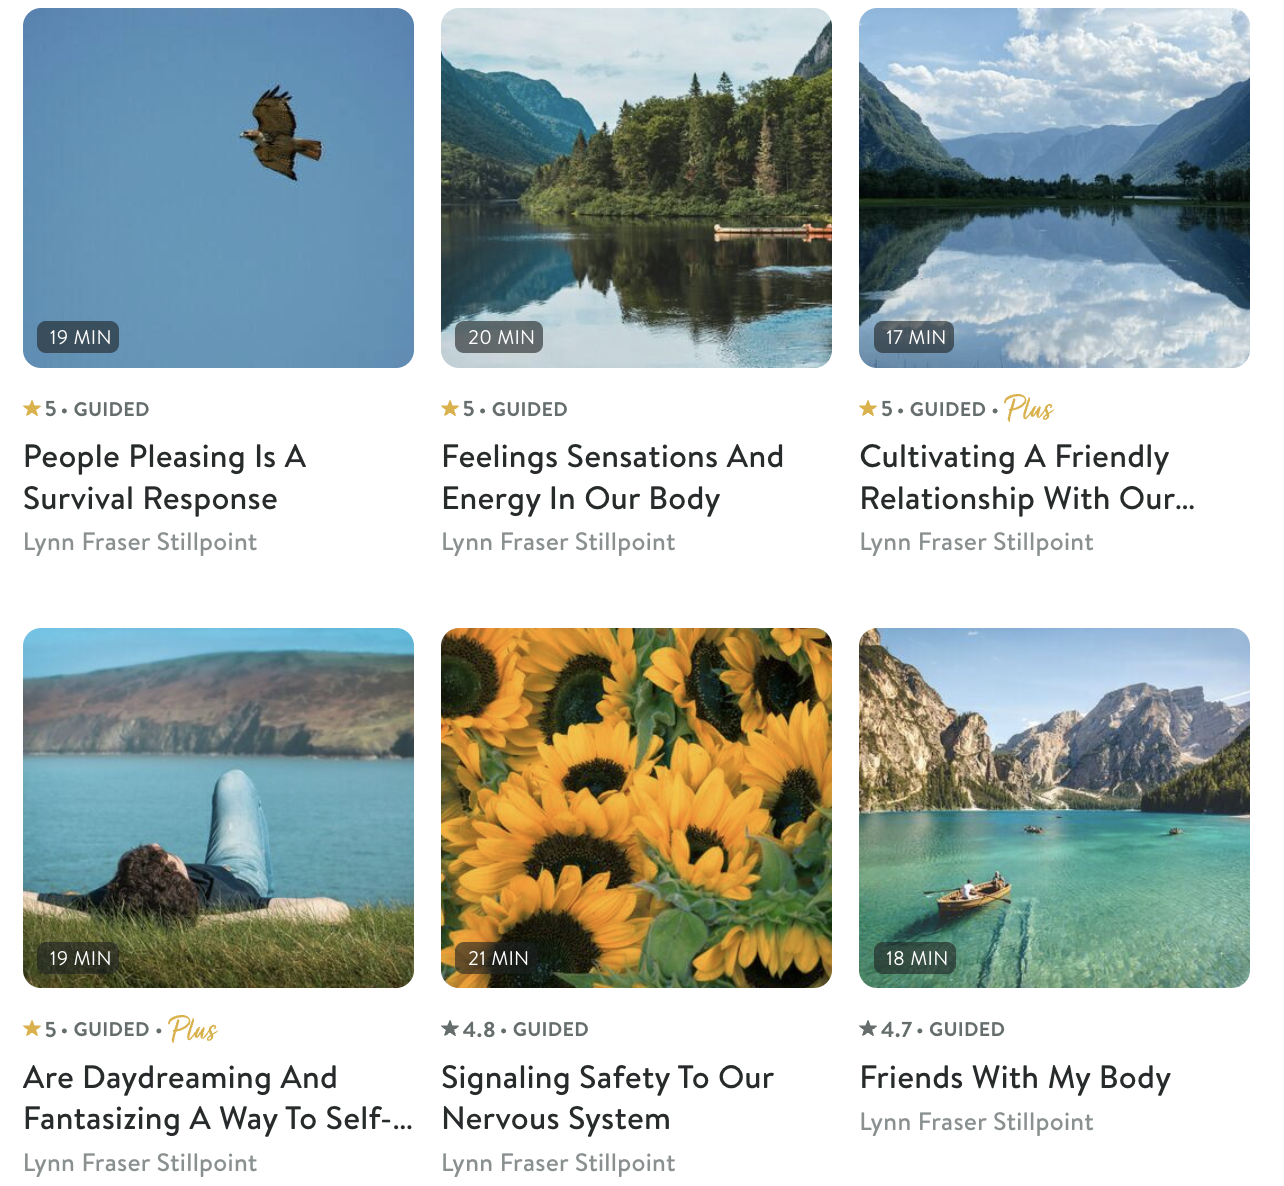
Task: Open the flying hawk thumbnail
Action: [218, 188]
